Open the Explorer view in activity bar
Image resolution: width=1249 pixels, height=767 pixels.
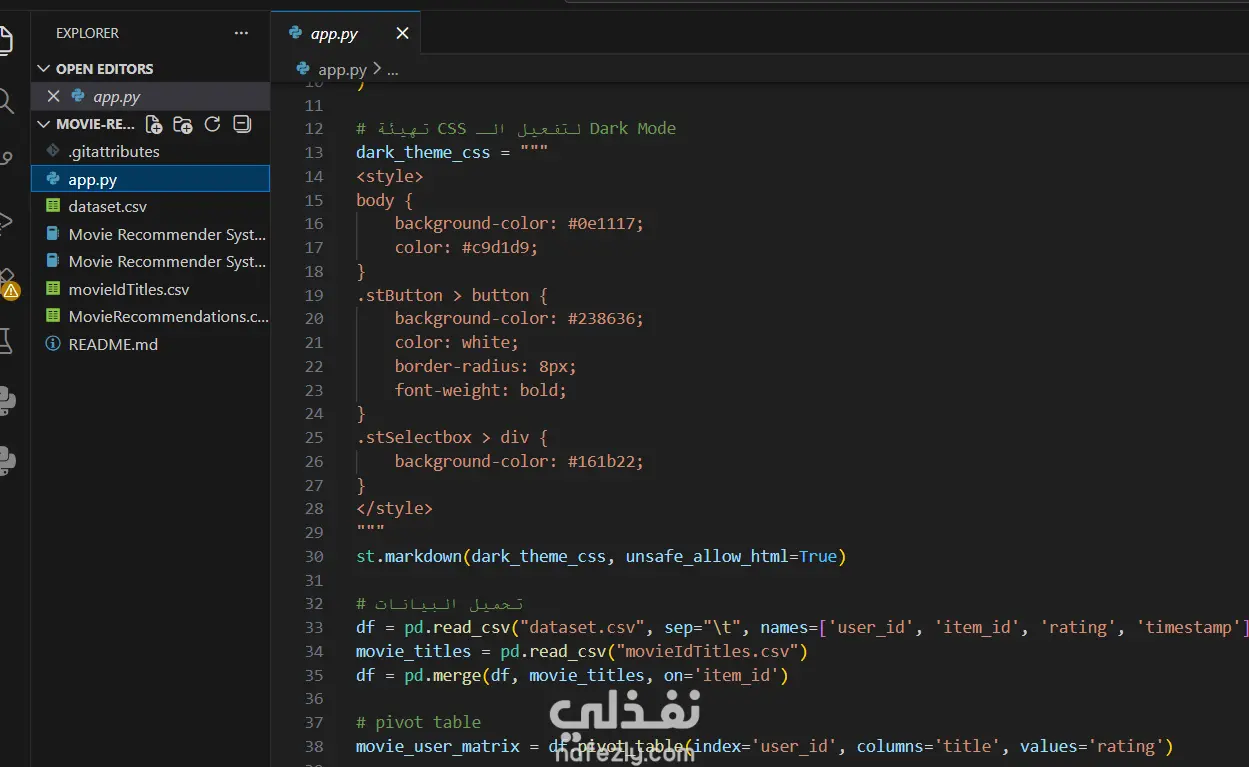[5, 40]
